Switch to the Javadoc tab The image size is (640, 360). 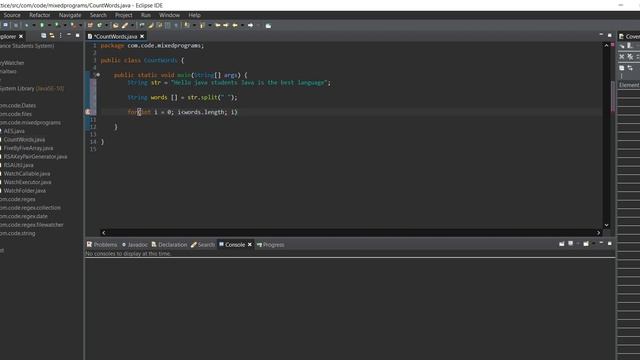coord(134,244)
